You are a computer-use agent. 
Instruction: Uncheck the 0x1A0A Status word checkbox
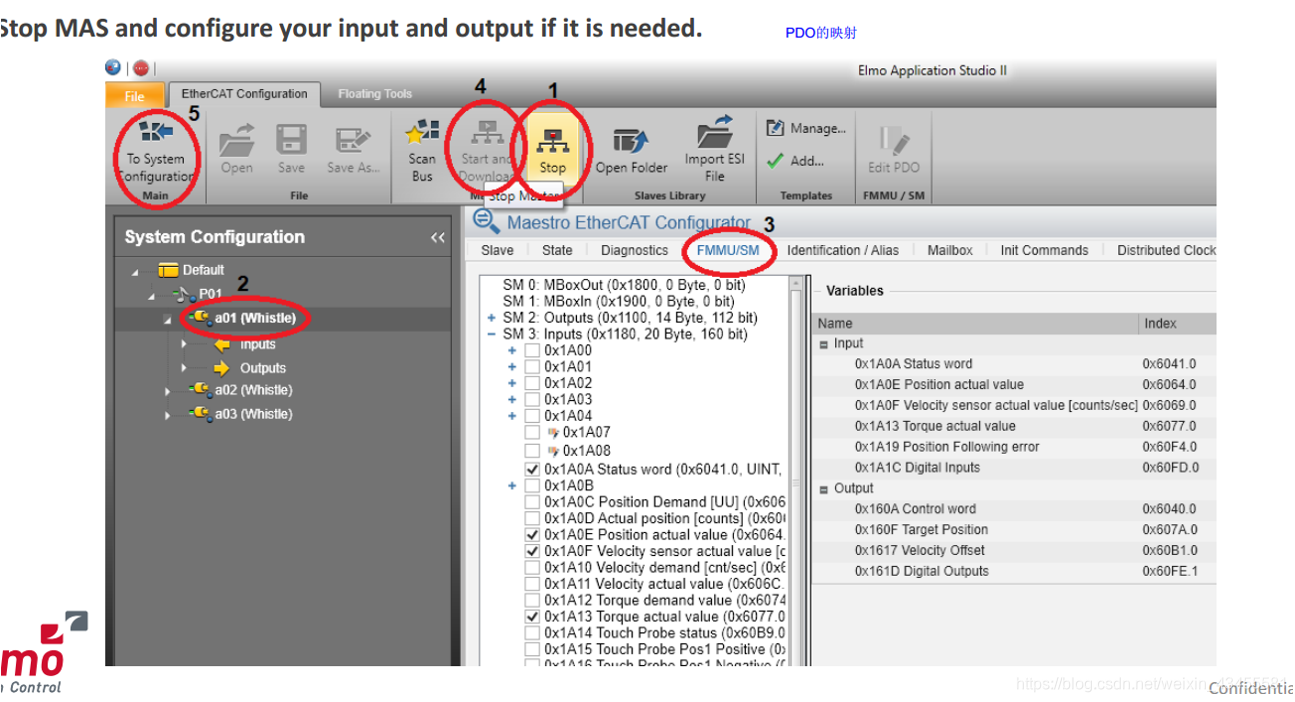coord(532,469)
